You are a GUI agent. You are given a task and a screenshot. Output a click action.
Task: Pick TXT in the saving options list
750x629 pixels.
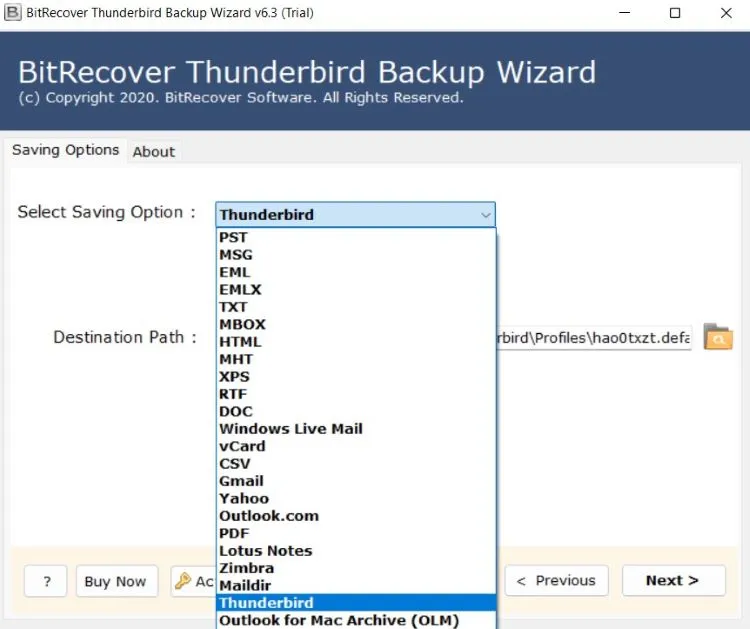[356, 307]
